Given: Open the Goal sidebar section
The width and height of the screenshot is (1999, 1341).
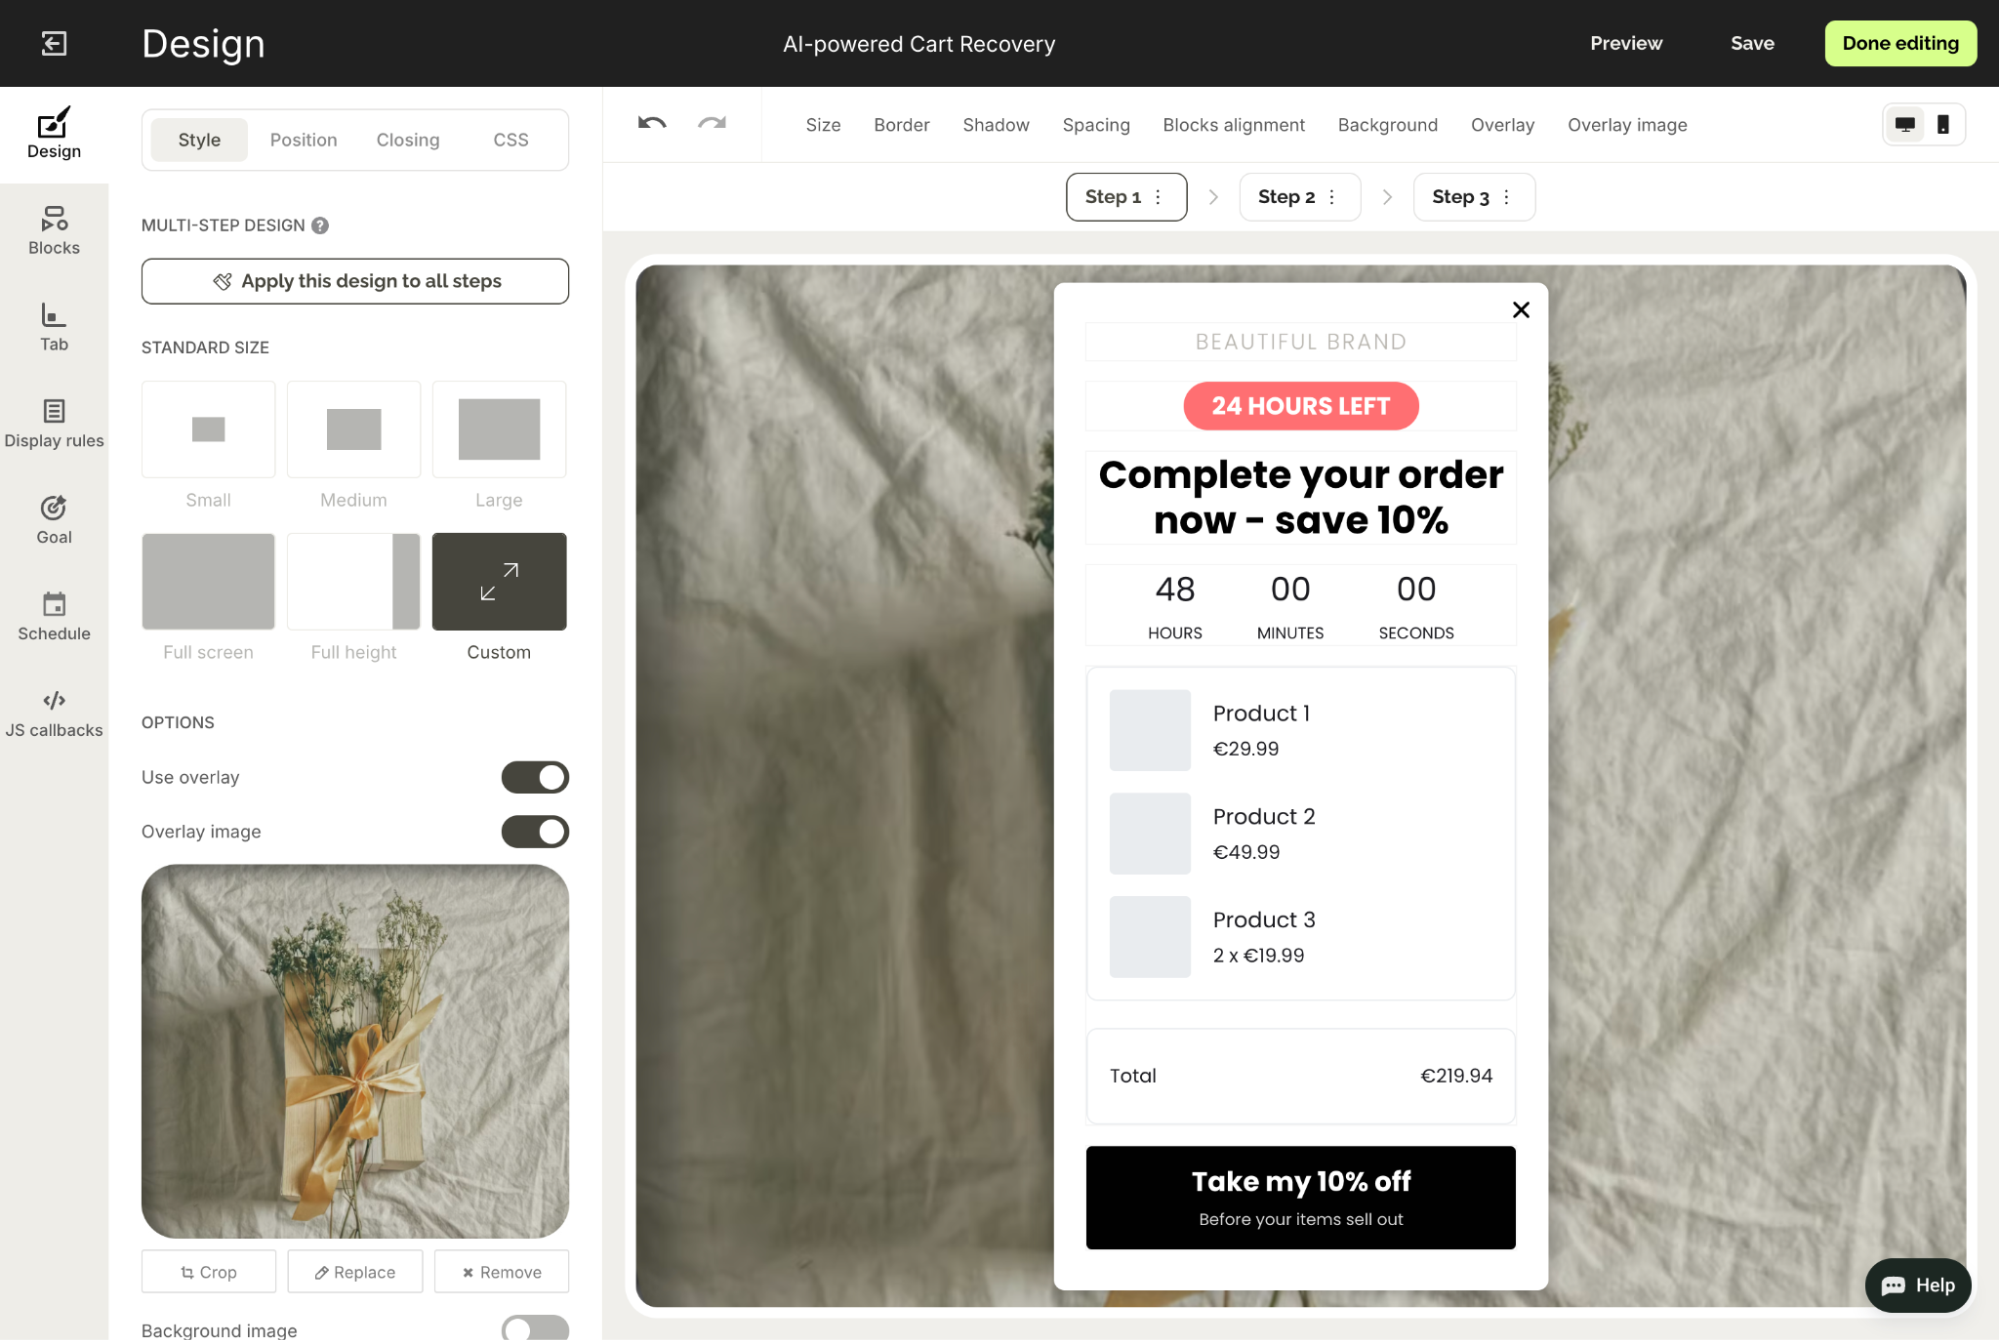Looking at the screenshot, I should point(54,520).
